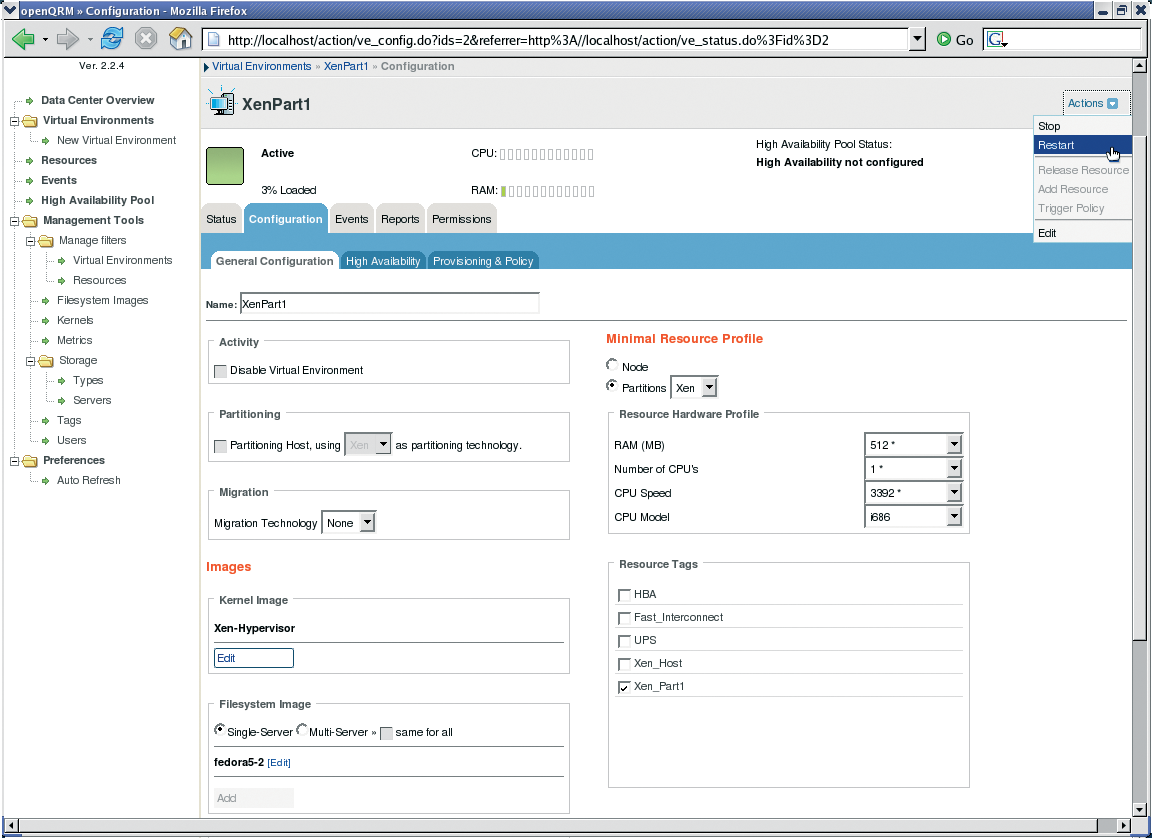Click the Kernel Image Edit button
Screen dimensions: 1152x838
253,658
